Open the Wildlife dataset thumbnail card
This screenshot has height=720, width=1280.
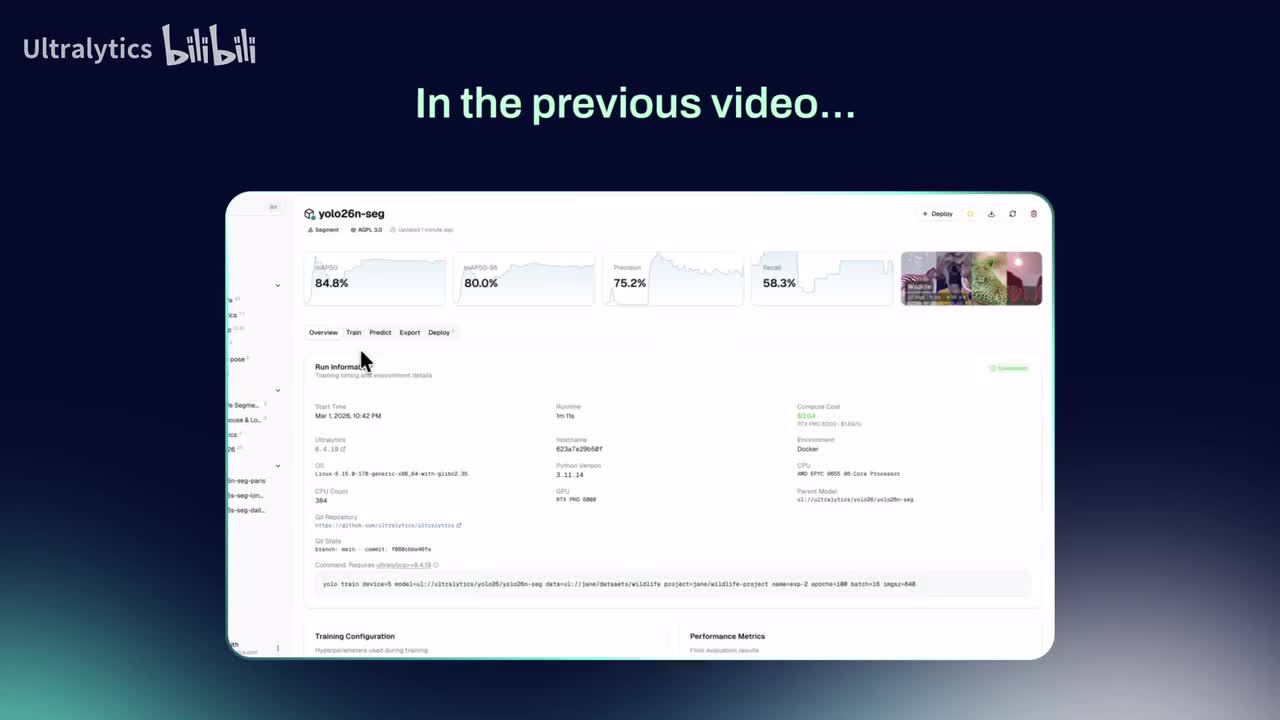(971, 278)
